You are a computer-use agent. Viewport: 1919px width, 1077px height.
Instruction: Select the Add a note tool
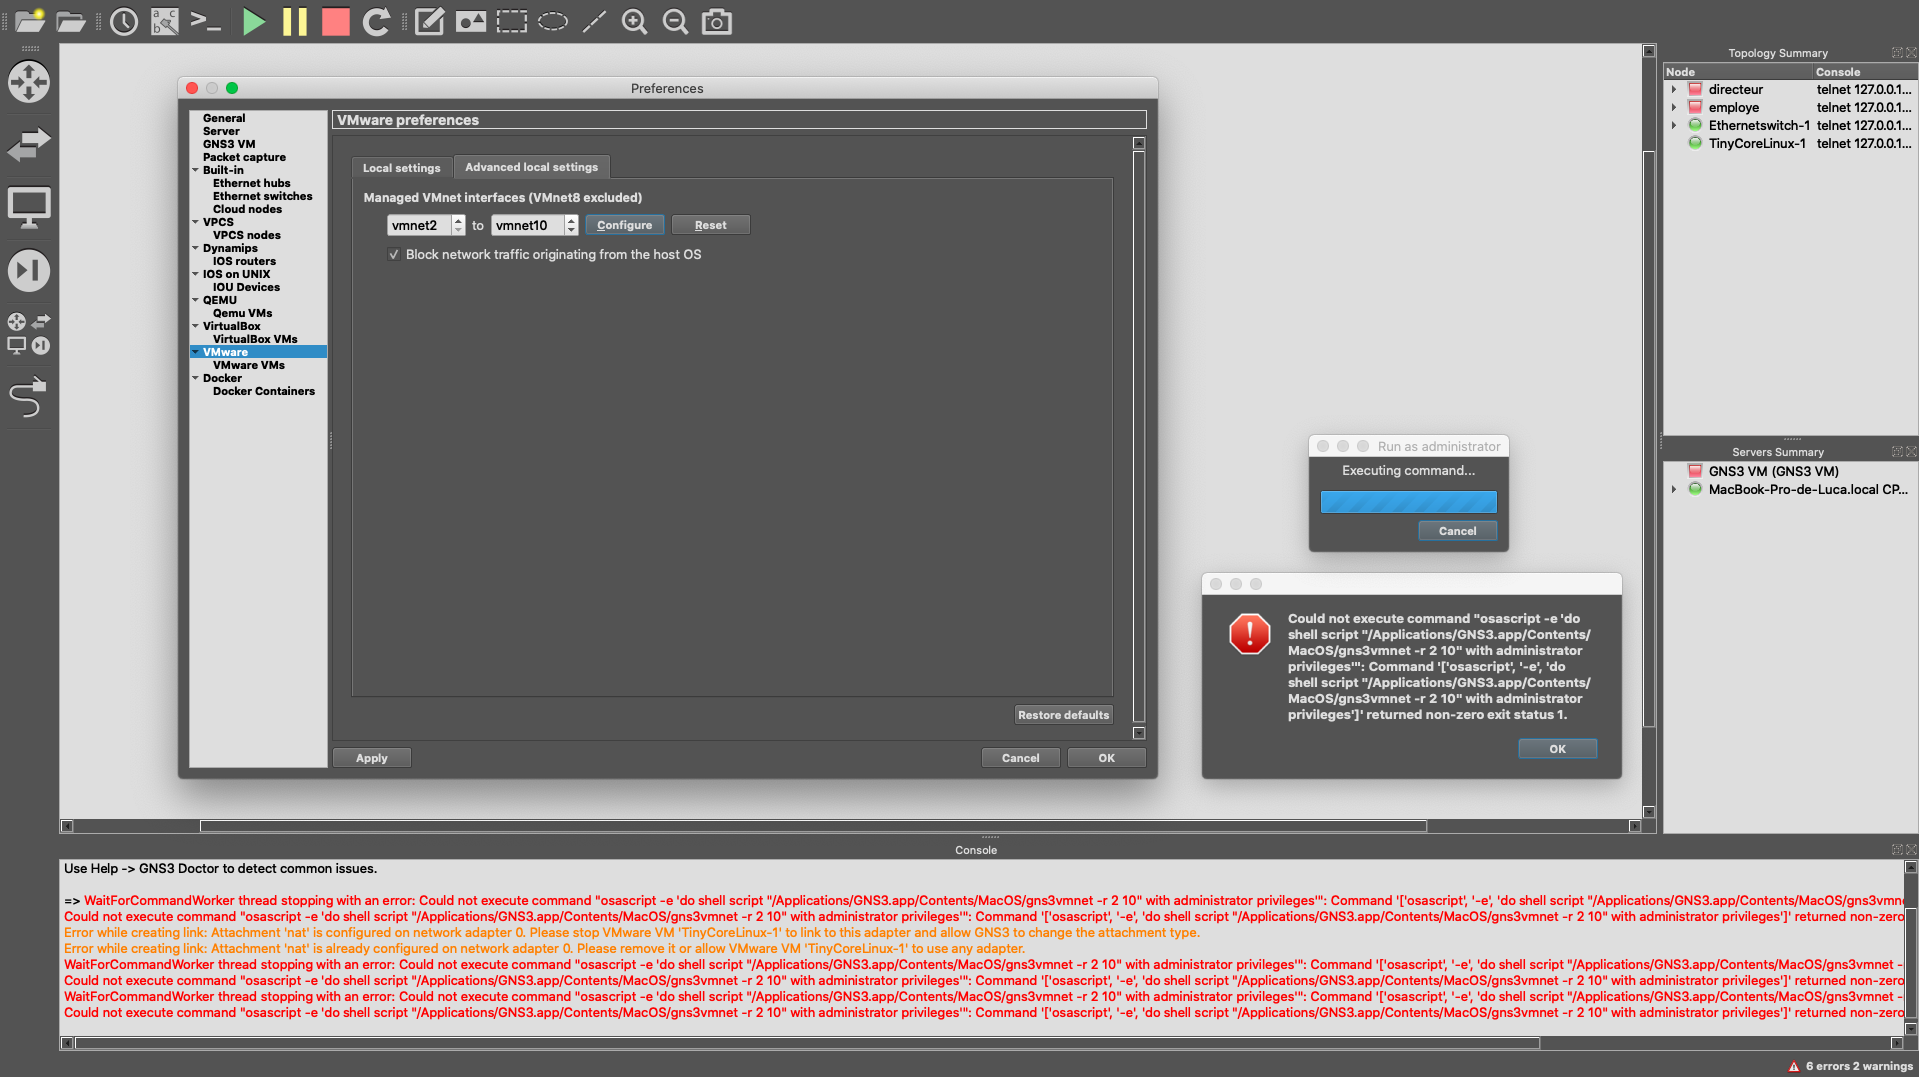(429, 21)
